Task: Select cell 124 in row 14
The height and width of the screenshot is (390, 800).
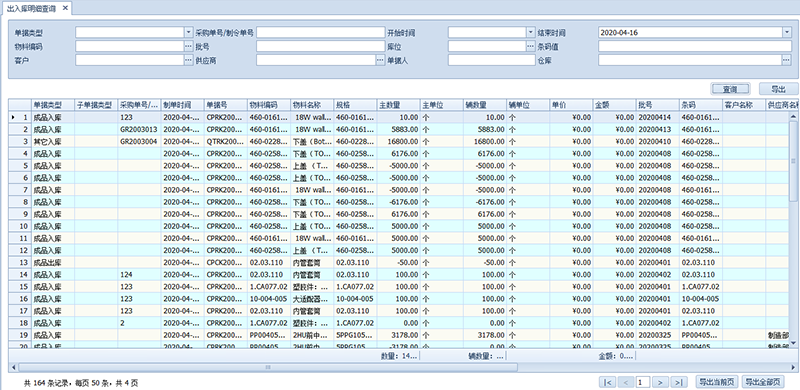Action: pyautogui.click(x=139, y=275)
